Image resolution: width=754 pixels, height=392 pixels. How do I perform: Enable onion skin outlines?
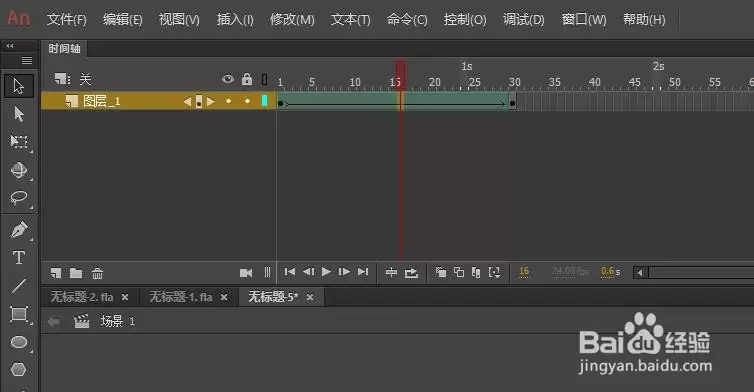click(x=459, y=273)
